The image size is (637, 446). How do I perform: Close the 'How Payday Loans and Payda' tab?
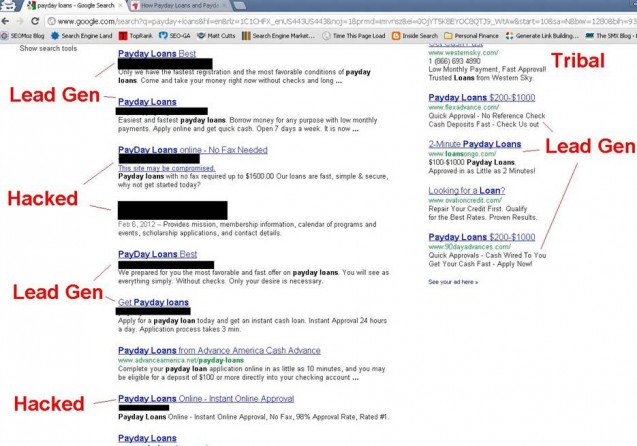point(225,6)
